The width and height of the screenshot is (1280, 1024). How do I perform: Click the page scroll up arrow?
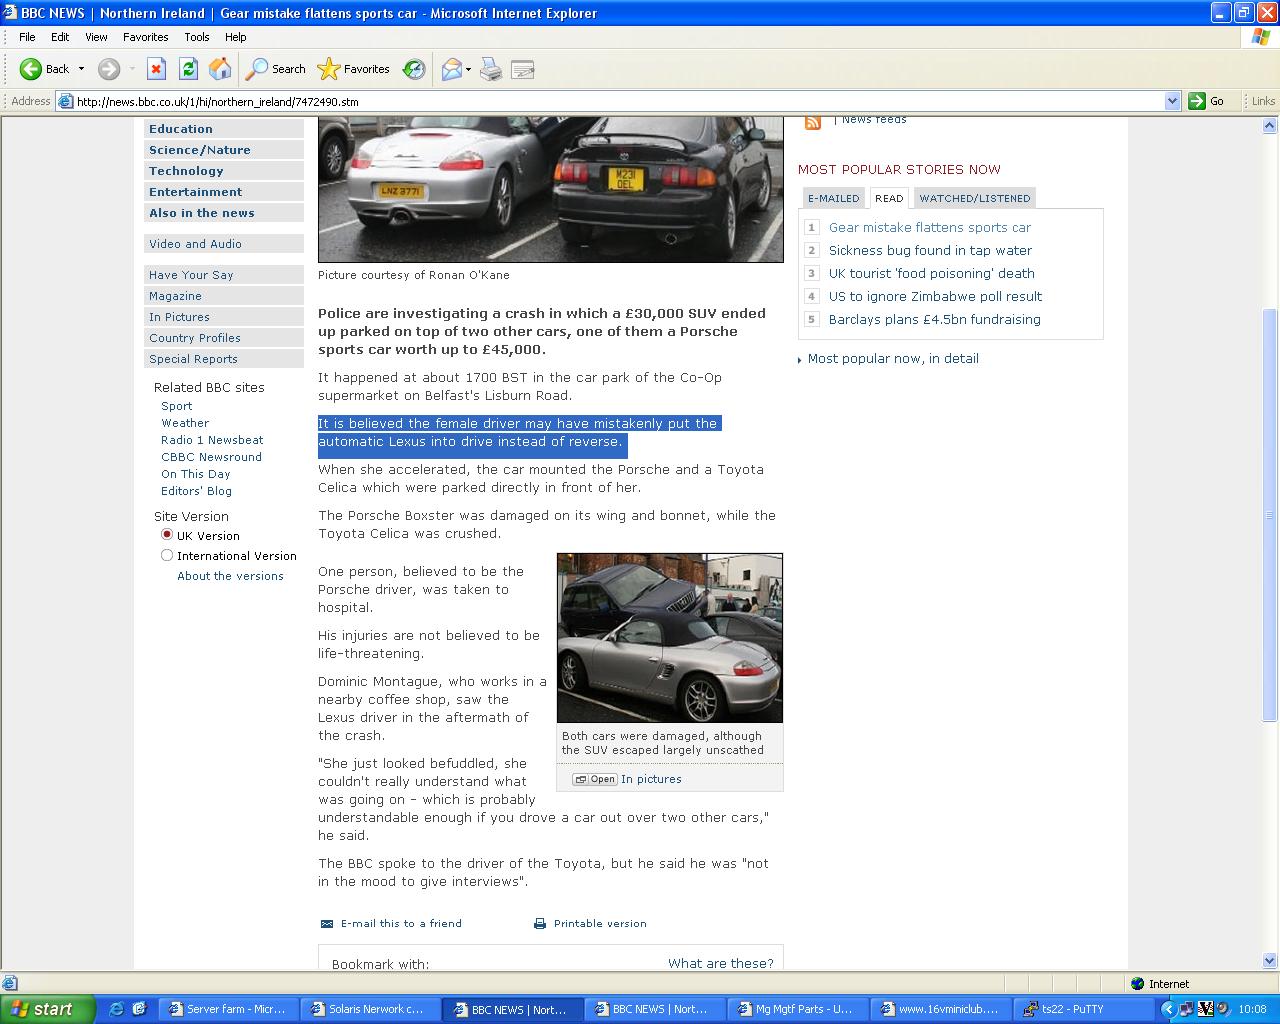click(x=1270, y=126)
